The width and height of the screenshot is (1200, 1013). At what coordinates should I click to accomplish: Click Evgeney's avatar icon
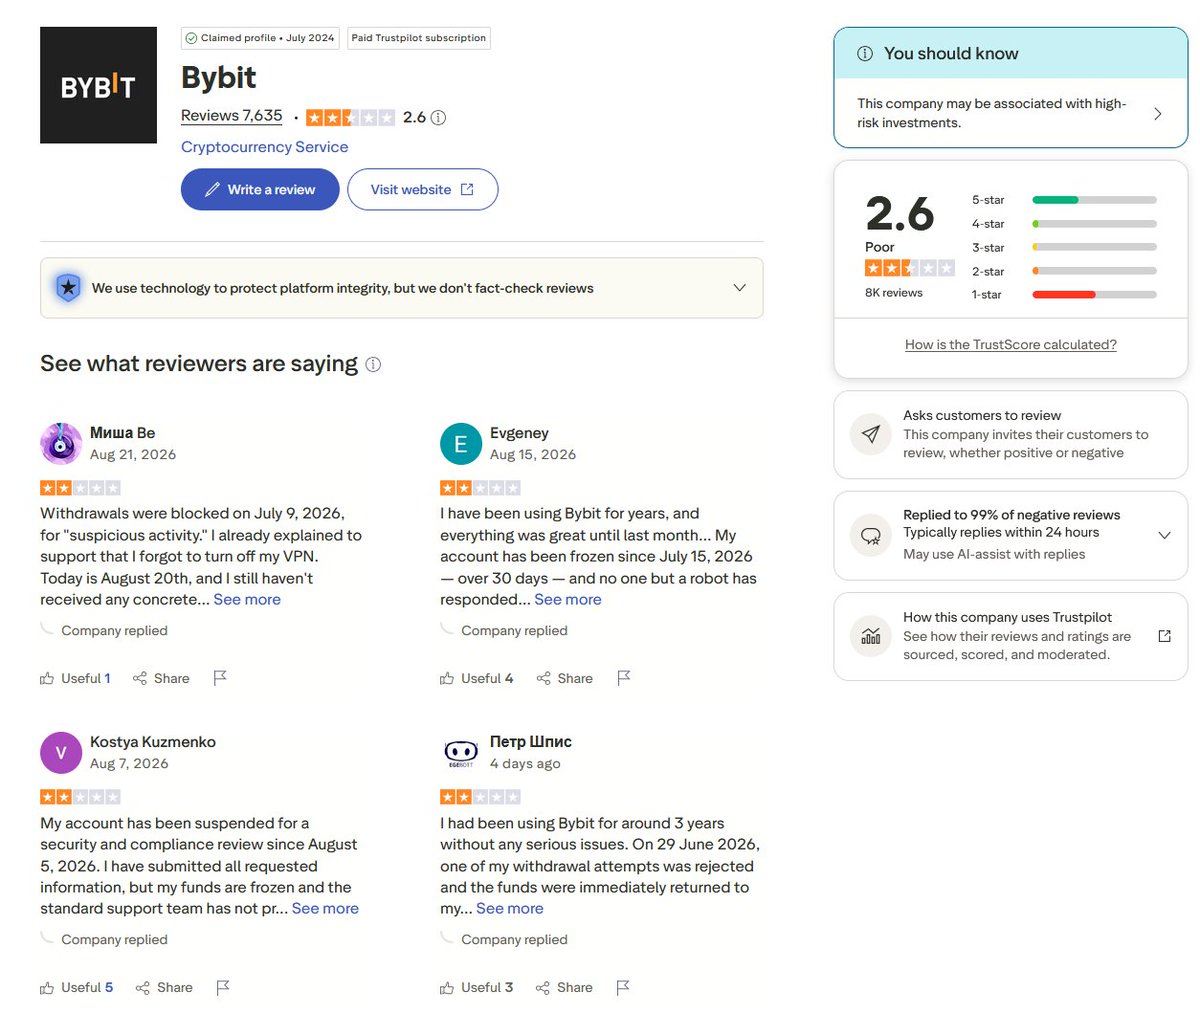[x=461, y=443]
